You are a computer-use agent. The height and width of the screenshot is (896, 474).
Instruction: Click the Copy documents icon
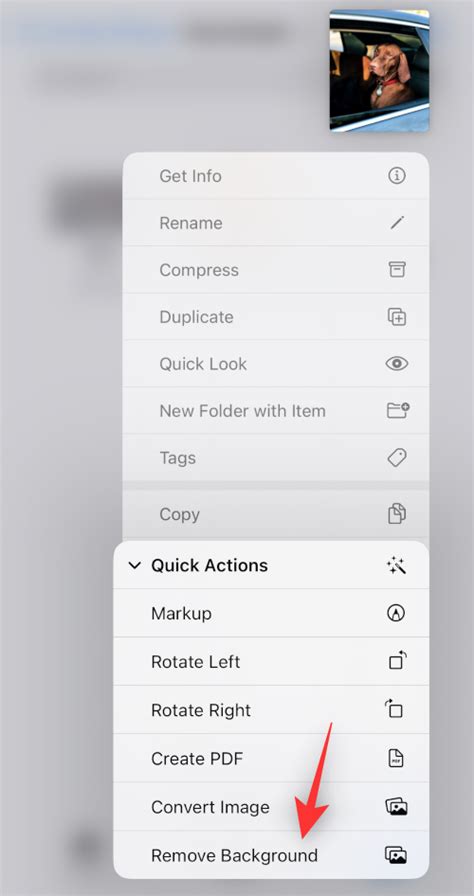(397, 514)
